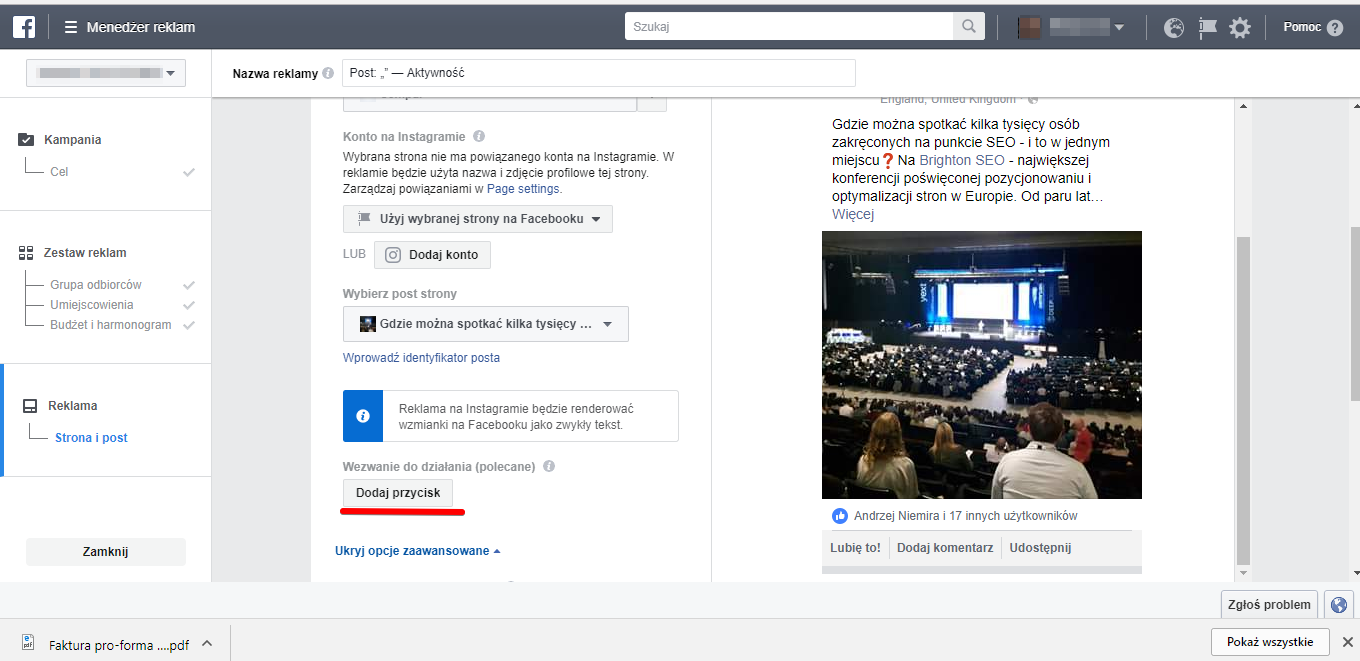Select Strona i post in sidebar
The width and height of the screenshot is (1360, 661).
click(91, 438)
